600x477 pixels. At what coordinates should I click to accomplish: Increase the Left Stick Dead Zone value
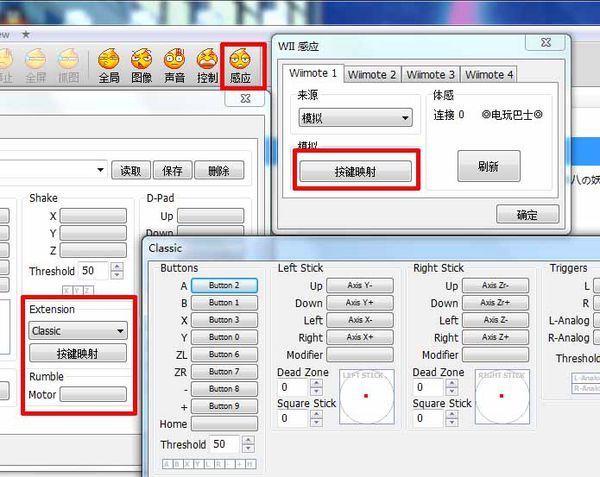(x=316, y=383)
